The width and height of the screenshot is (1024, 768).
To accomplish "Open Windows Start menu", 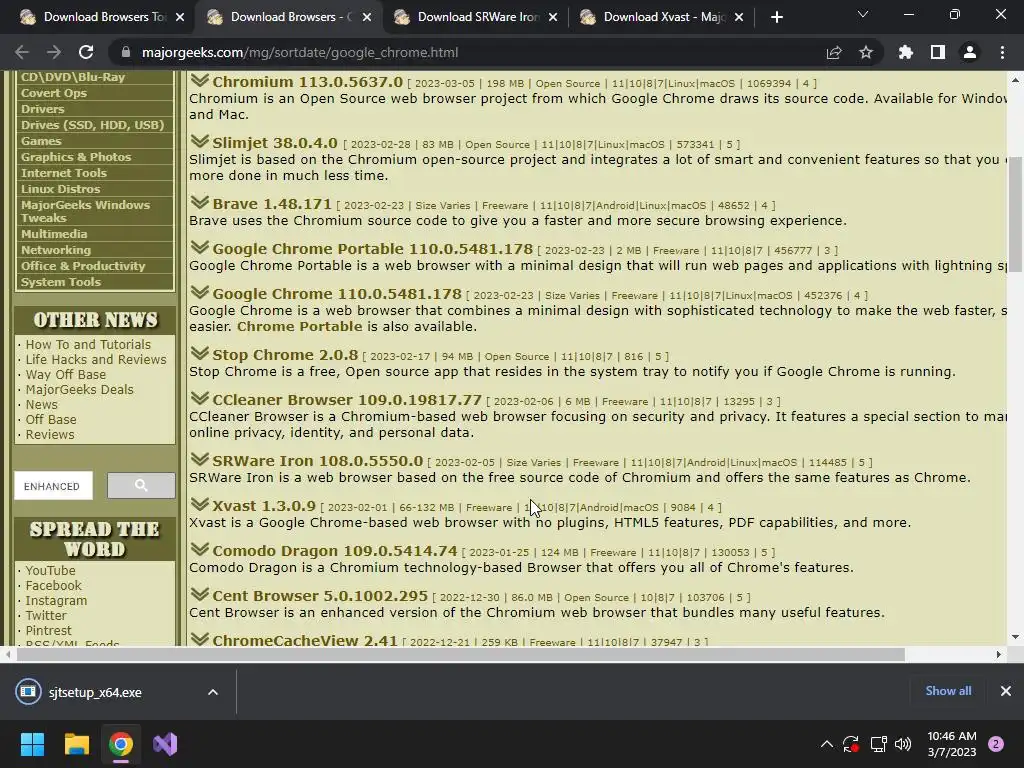I will [x=32, y=744].
